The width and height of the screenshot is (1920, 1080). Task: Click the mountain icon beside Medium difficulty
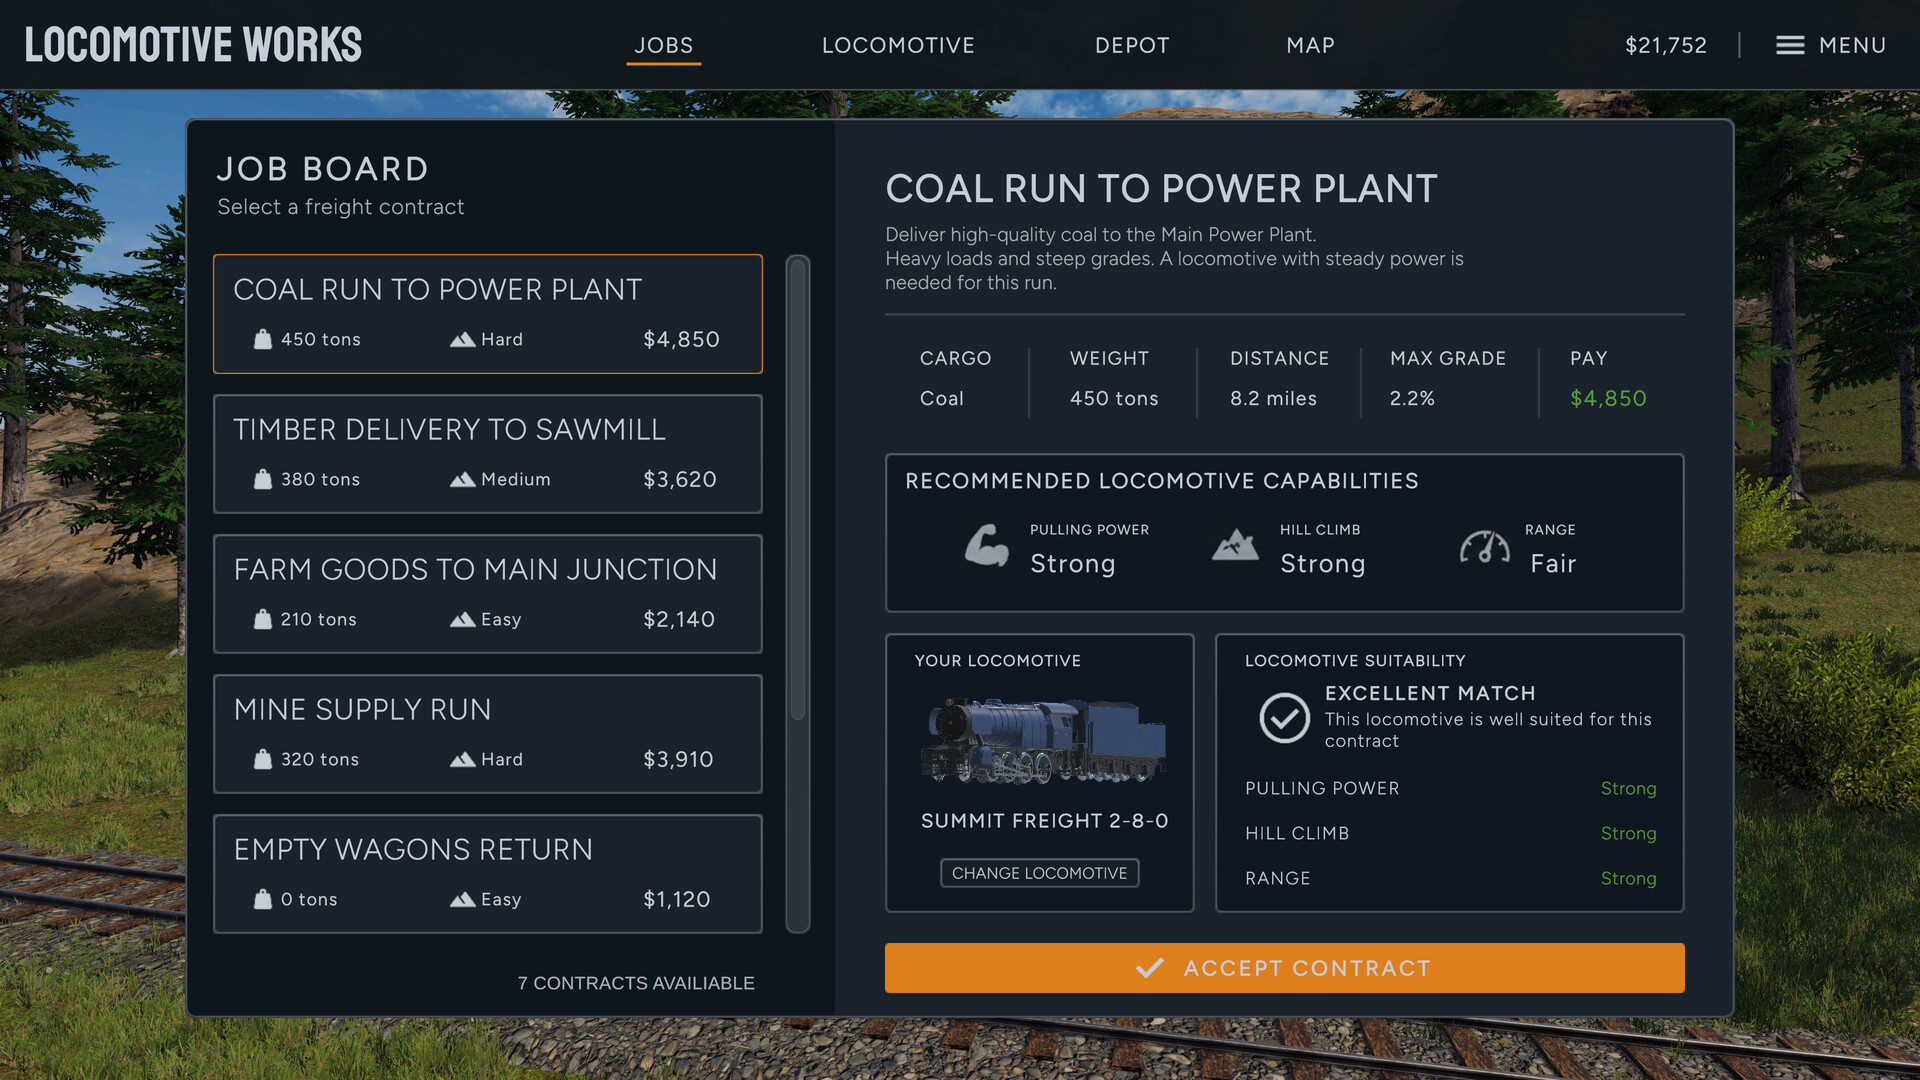462,479
